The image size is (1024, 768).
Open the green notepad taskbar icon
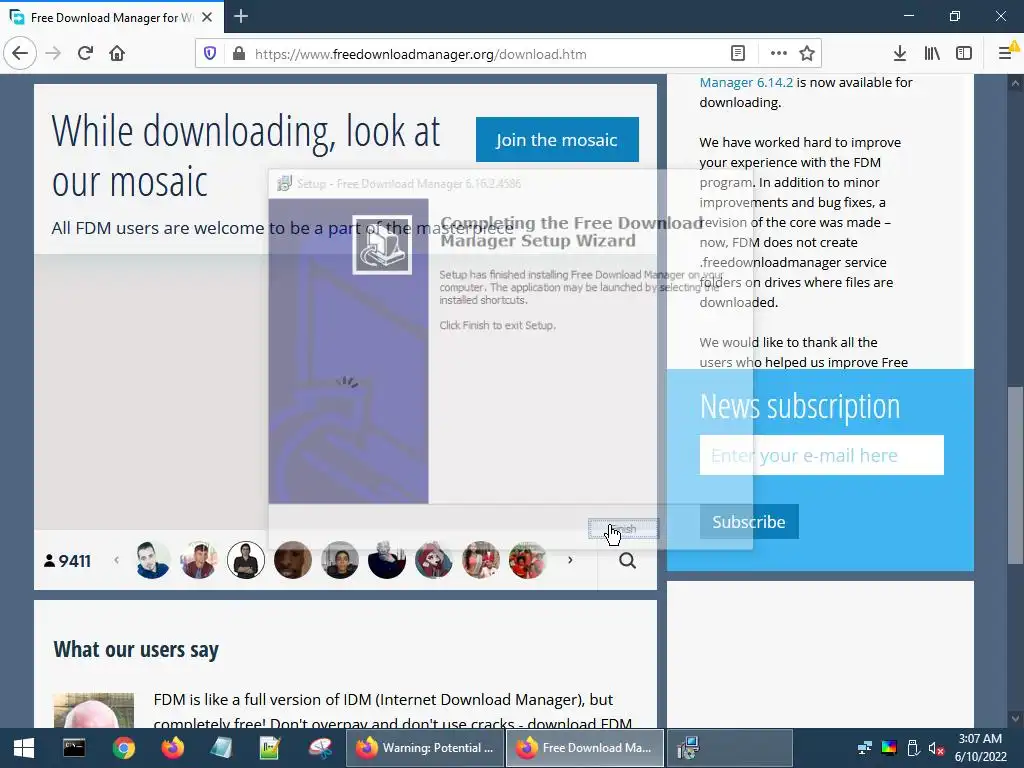pos(270,748)
